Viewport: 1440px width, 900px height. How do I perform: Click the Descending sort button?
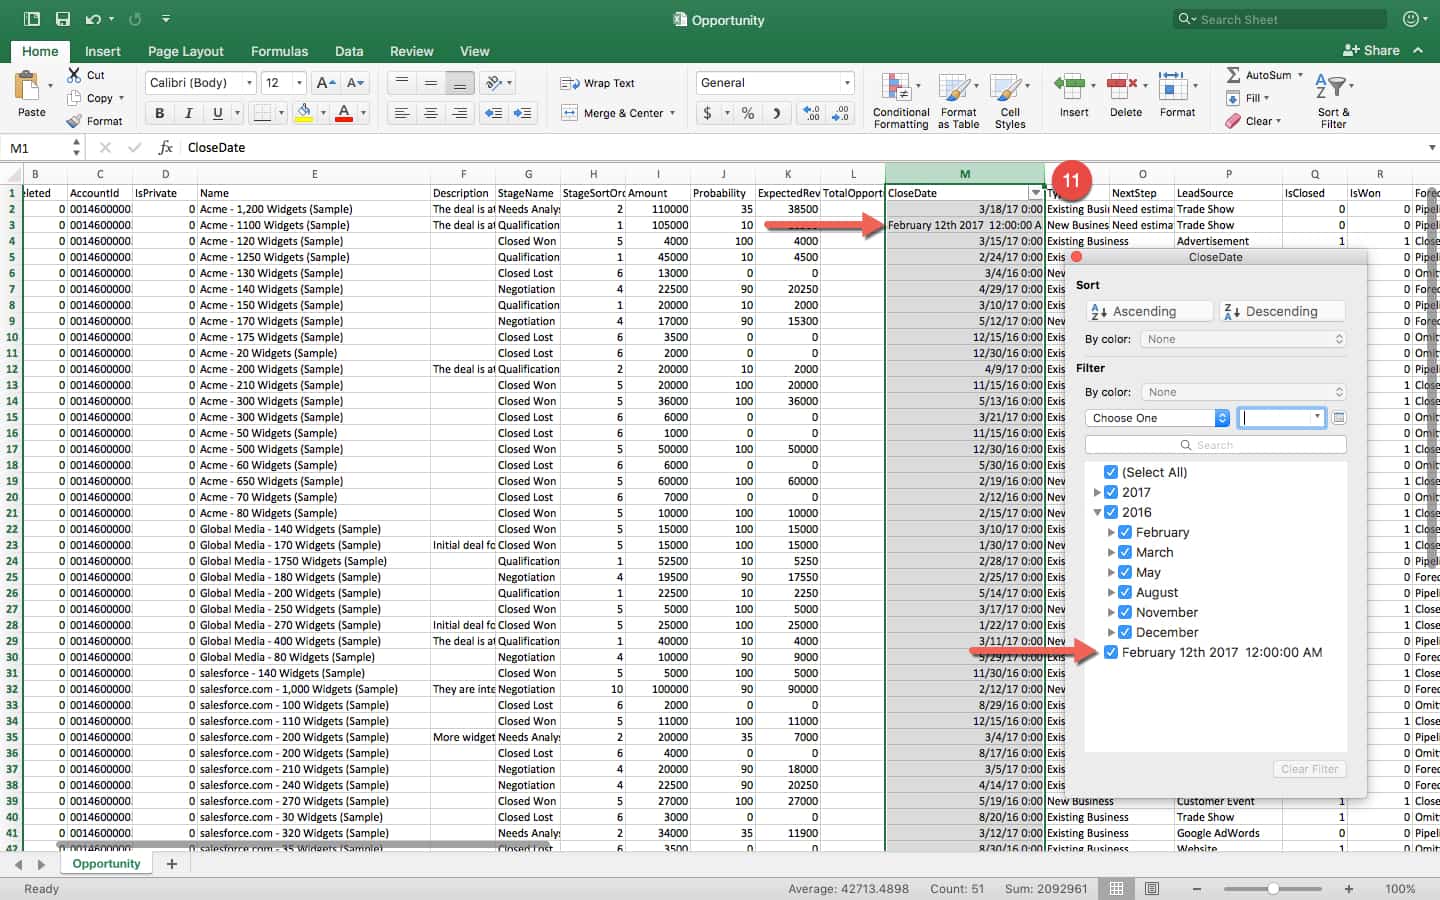coord(1281,311)
